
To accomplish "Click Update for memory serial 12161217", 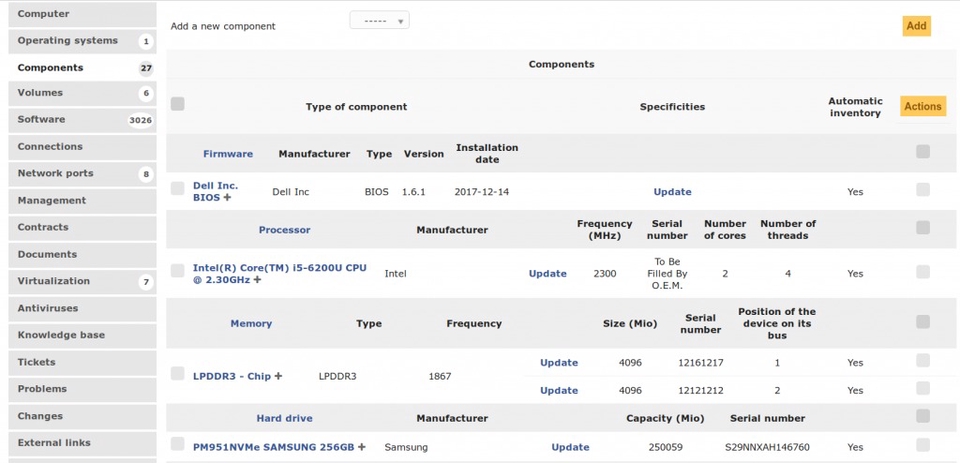I will (x=558, y=363).
